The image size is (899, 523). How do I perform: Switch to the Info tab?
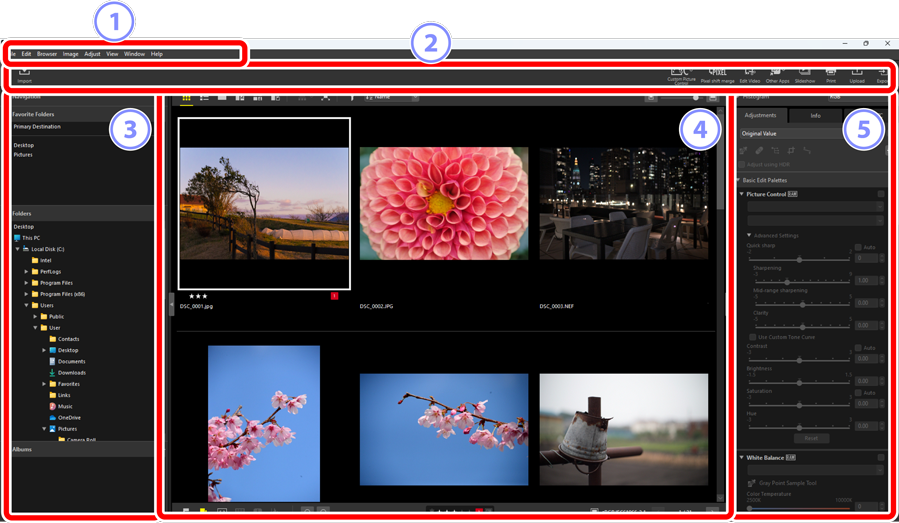[815, 116]
